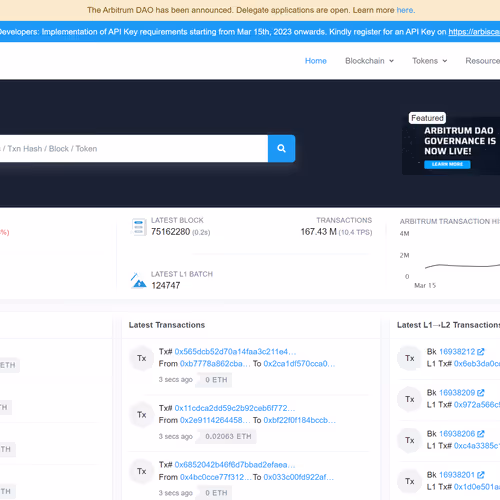Viewport: 500px width, 500px height.
Task: Open L1 transaction 0x6eb3da0c
Action: pos(477,364)
